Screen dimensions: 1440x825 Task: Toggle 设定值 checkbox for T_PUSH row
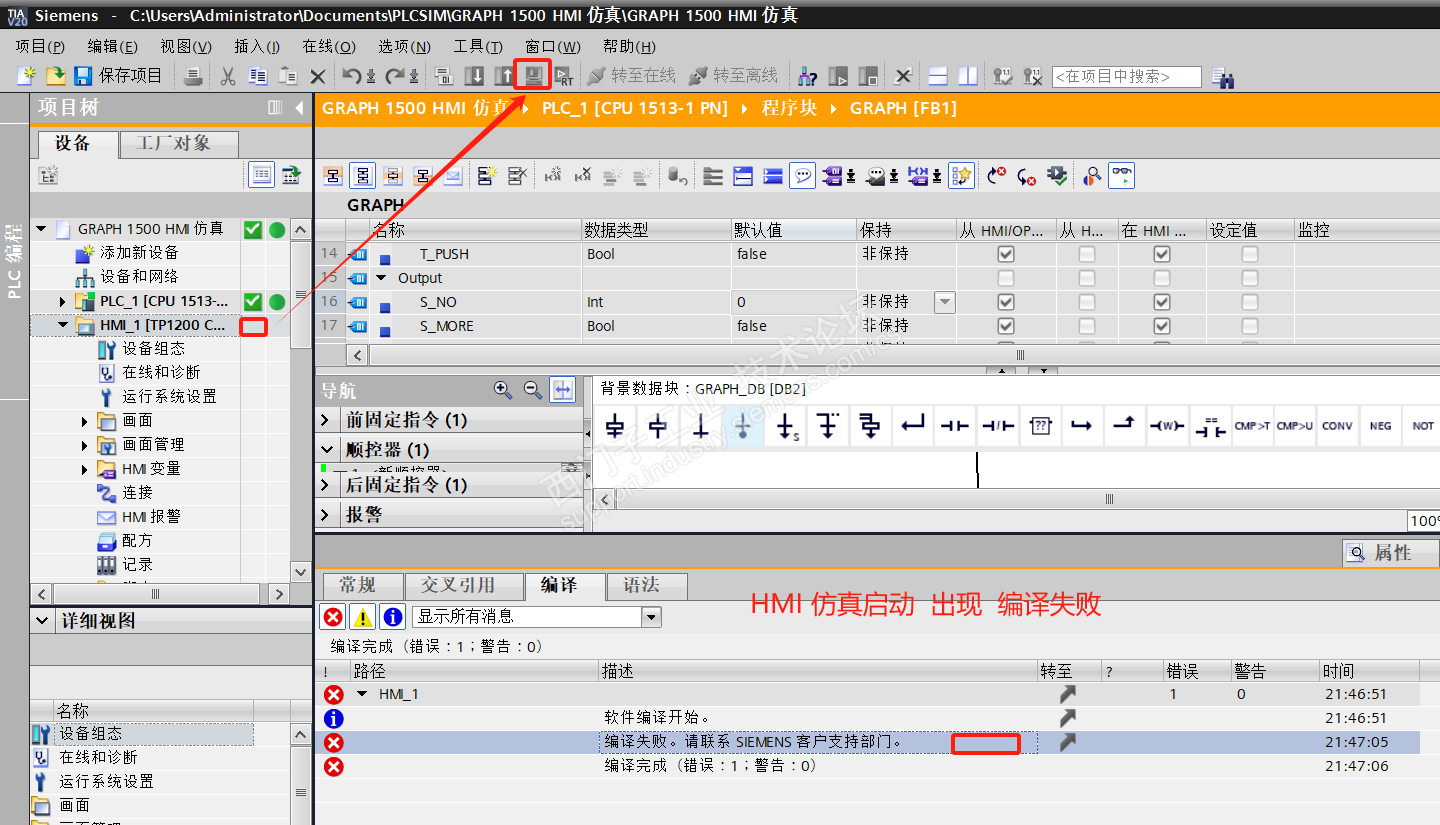click(1250, 254)
